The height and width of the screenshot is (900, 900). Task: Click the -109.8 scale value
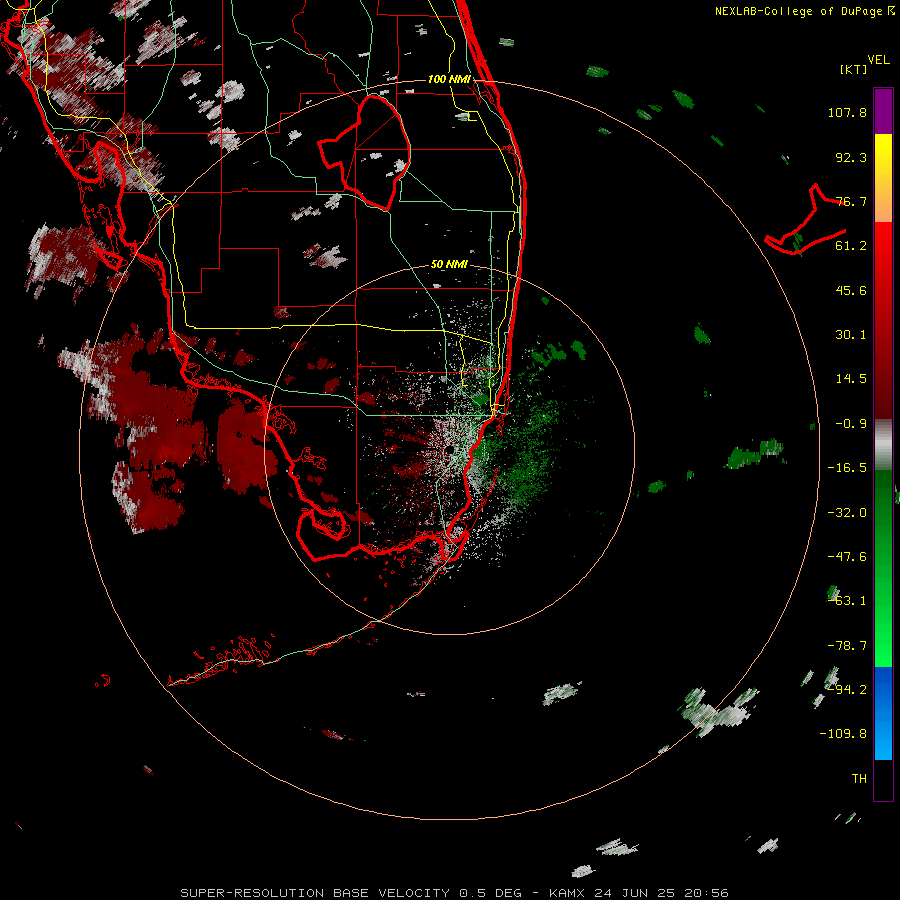point(843,734)
